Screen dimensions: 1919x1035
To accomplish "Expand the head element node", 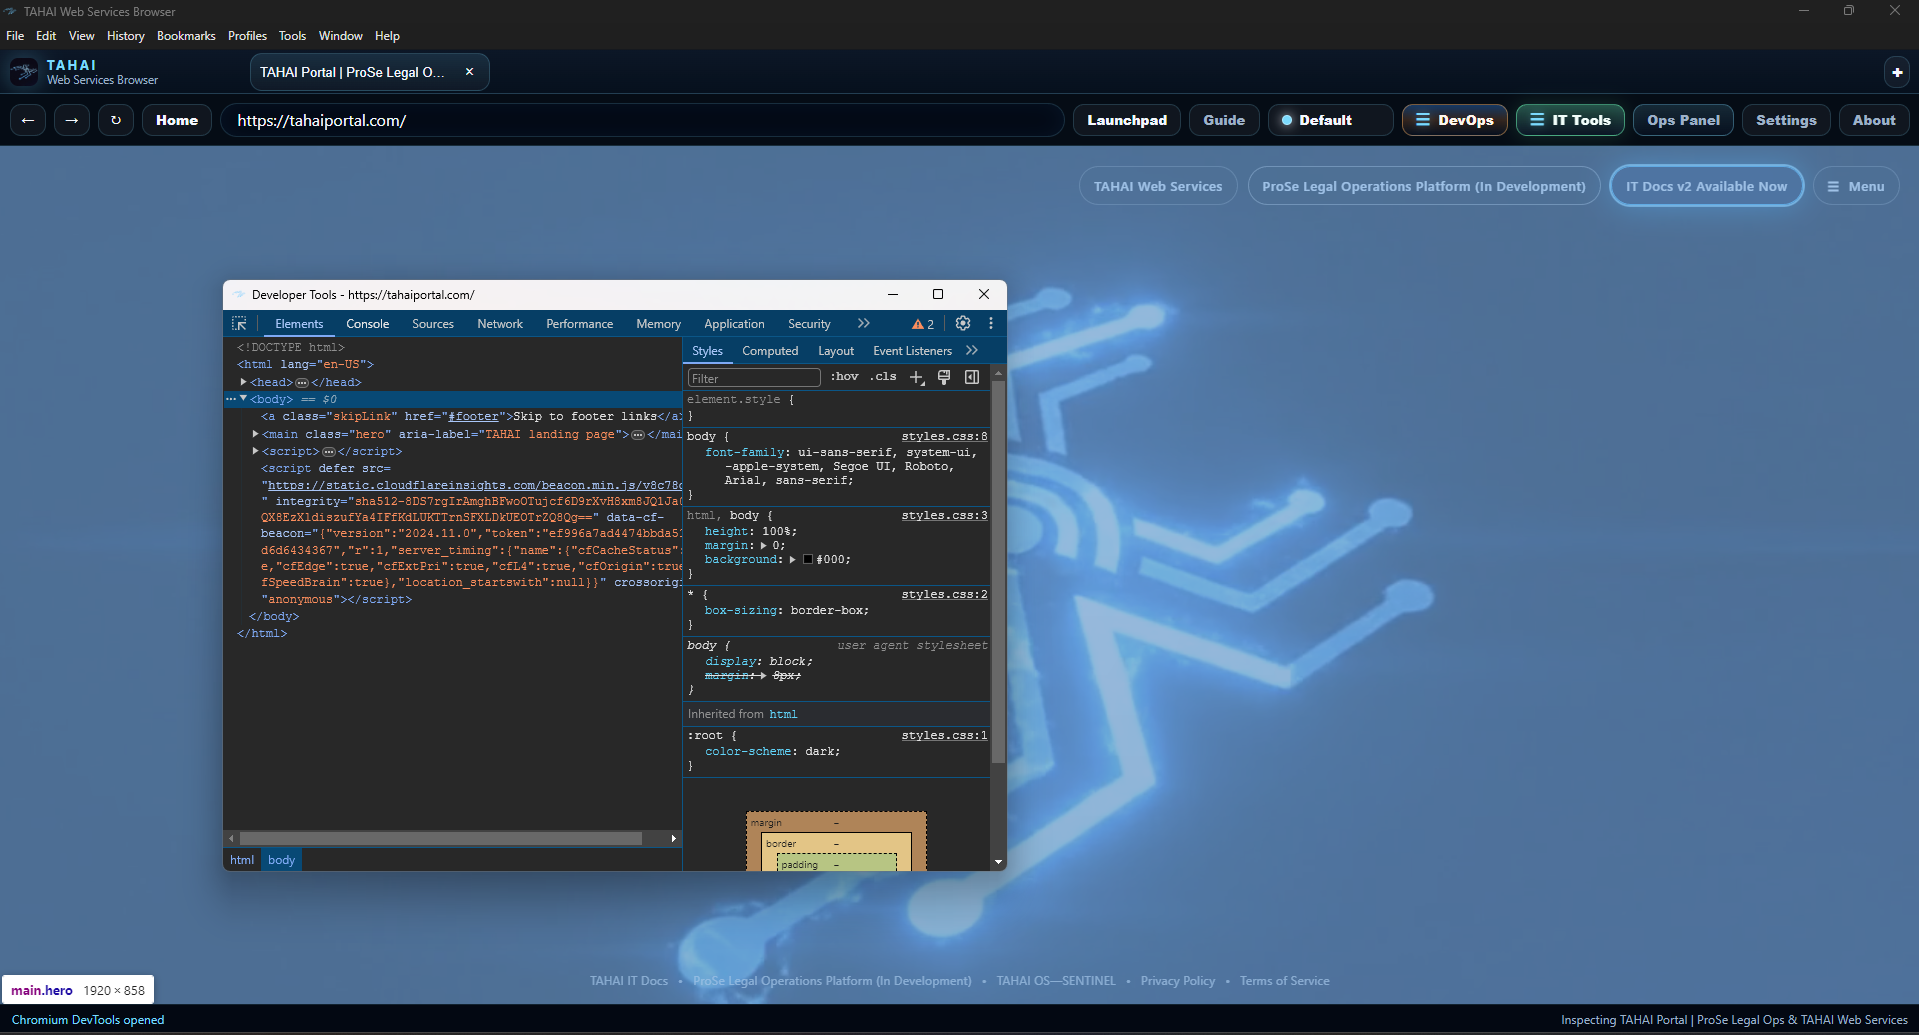I will pos(243,382).
